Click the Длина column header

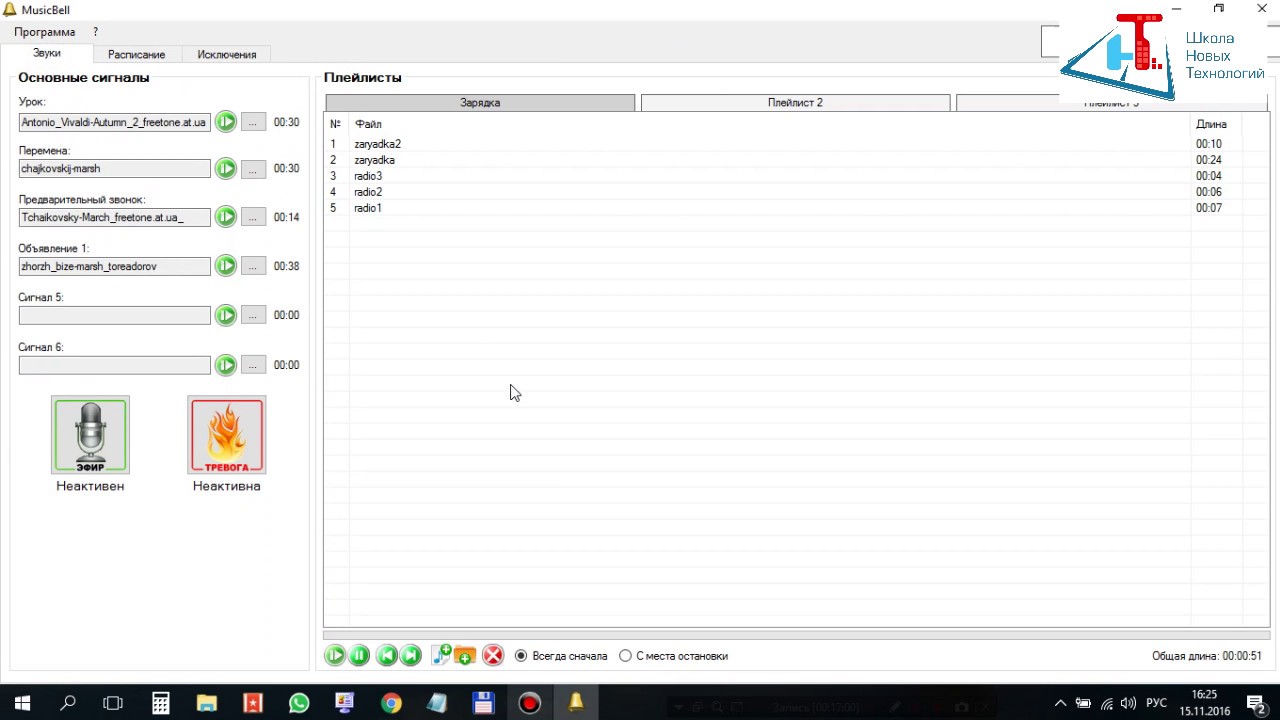pos(1215,124)
